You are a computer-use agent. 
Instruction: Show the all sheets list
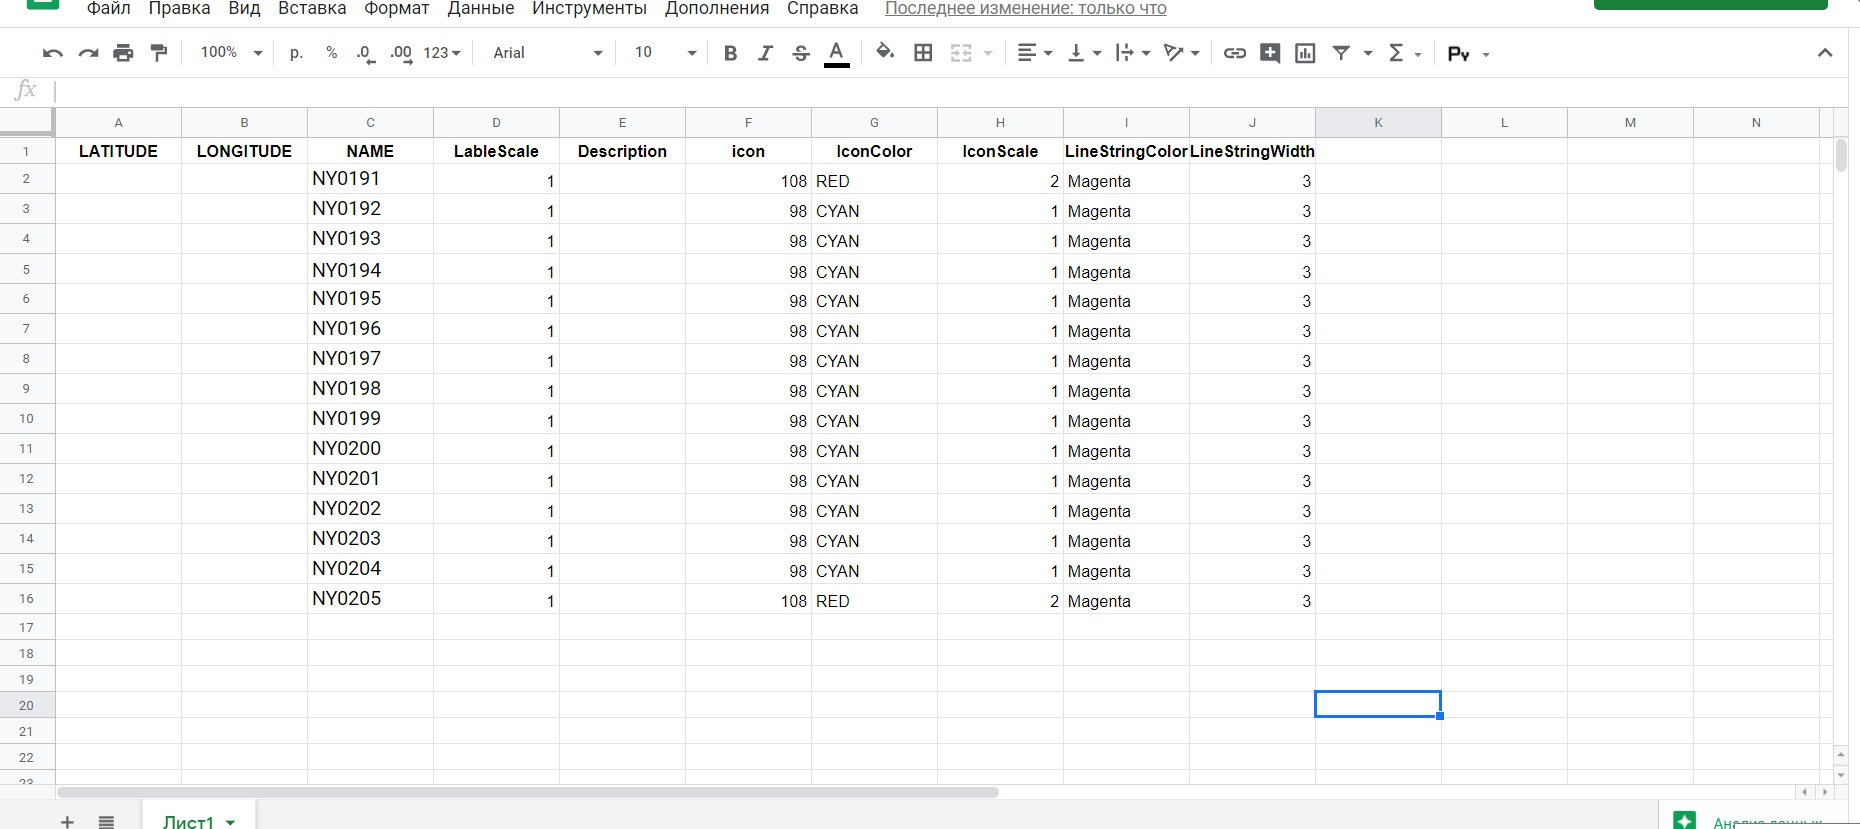(106, 821)
